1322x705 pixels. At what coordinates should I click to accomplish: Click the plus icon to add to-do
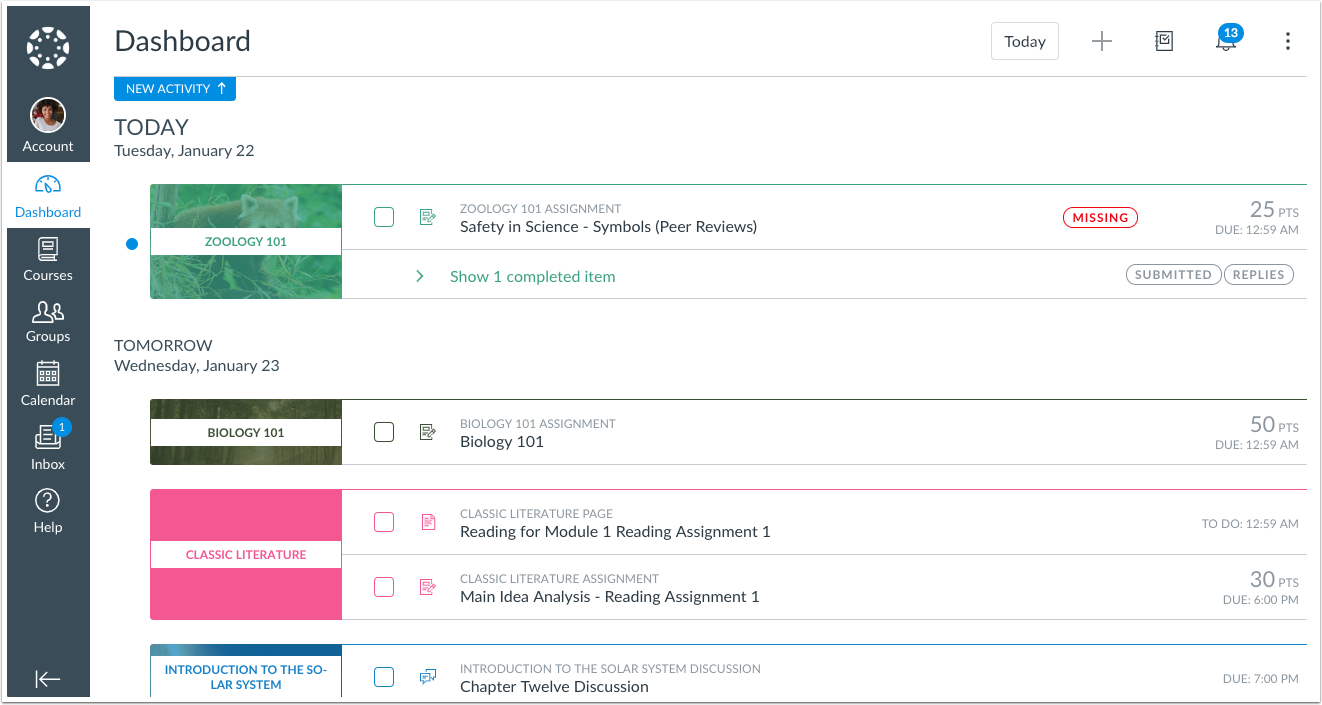click(x=1101, y=41)
